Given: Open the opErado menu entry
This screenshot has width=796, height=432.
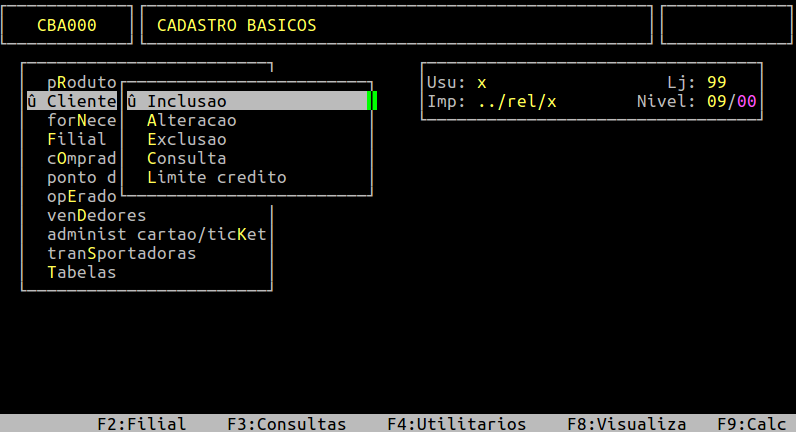Looking at the screenshot, I should tap(82, 196).
